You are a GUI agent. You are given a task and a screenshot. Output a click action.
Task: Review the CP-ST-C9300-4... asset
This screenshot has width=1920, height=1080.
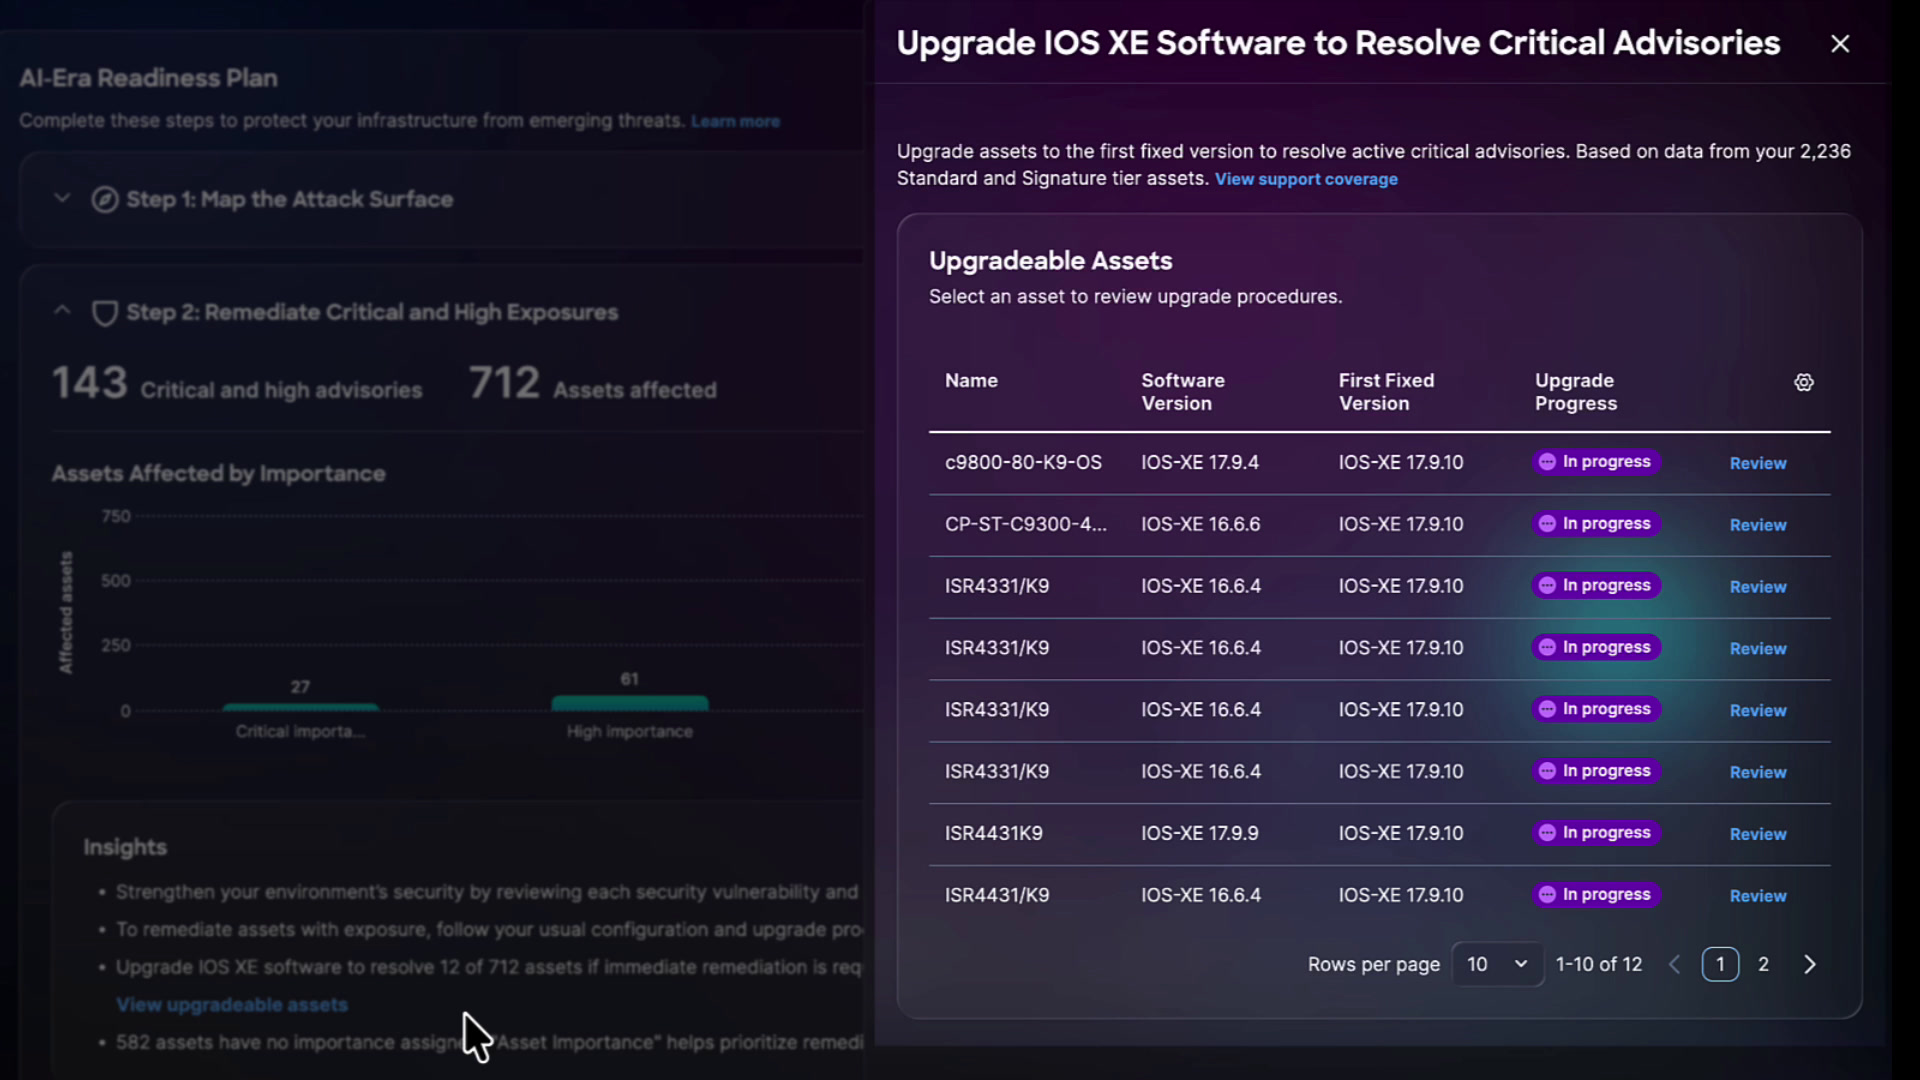click(1758, 525)
